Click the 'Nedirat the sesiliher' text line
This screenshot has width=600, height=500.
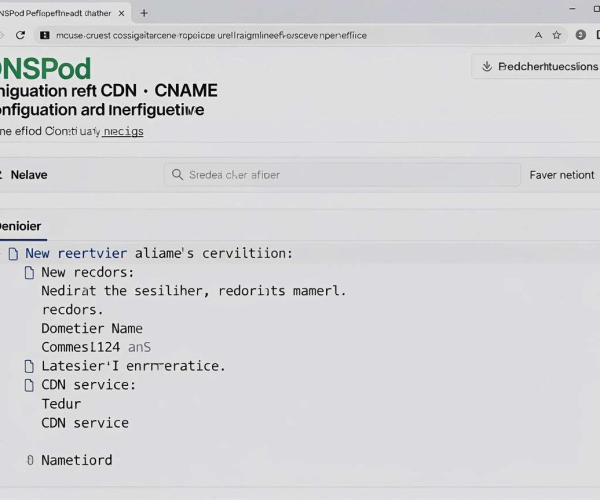click(x=194, y=291)
